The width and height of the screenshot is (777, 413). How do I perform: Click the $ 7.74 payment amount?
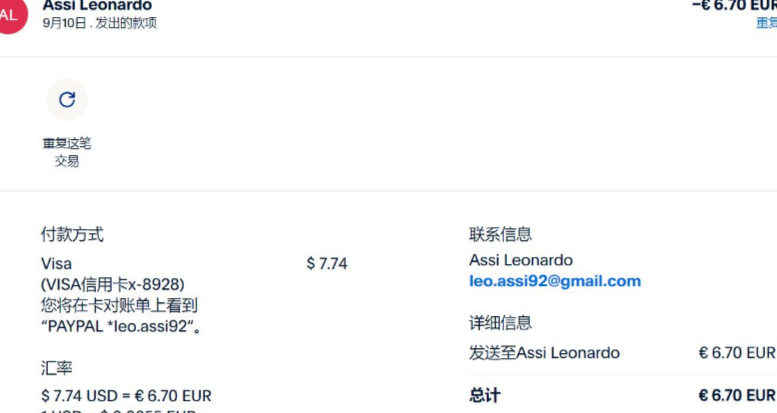(327, 264)
